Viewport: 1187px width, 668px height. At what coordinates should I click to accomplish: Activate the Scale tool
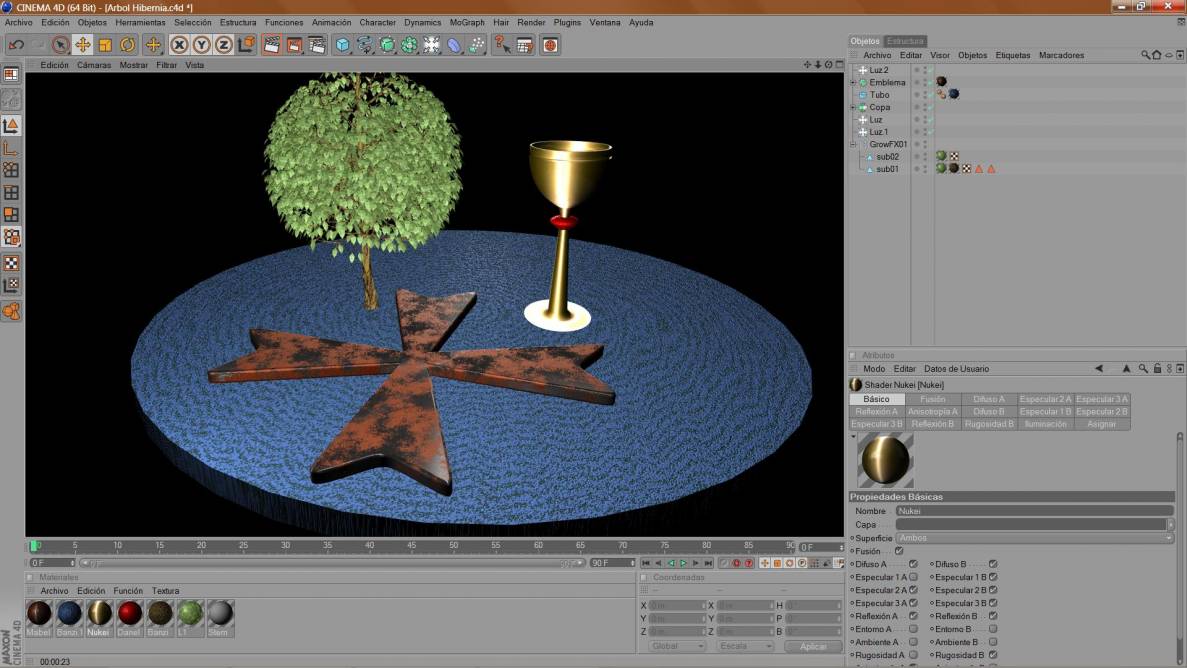coord(105,45)
